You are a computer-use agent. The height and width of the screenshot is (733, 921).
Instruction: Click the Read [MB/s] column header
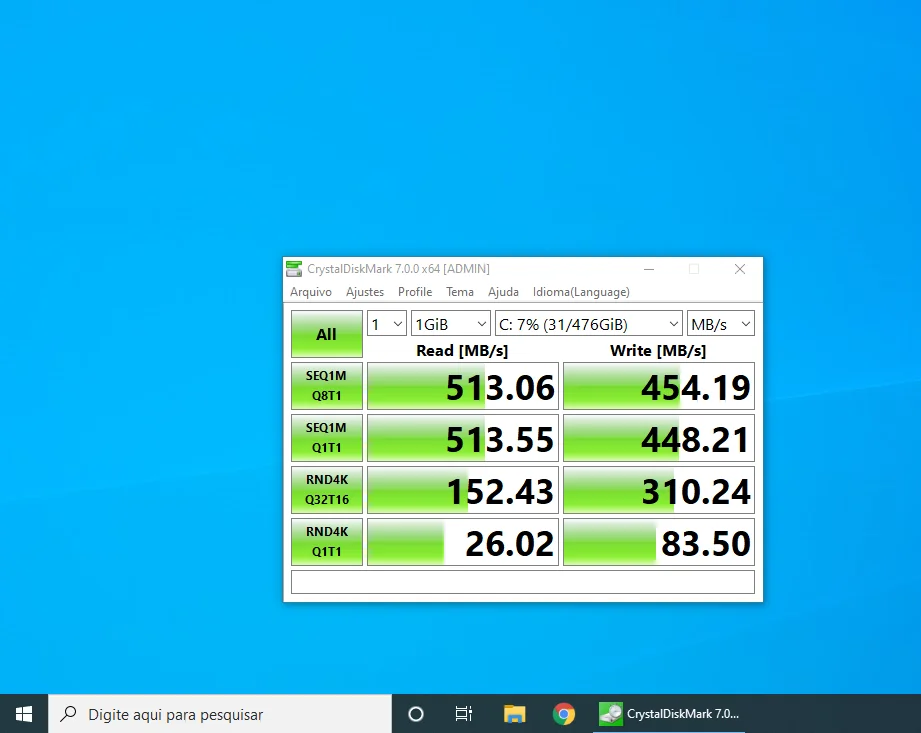pyautogui.click(x=462, y=351)
